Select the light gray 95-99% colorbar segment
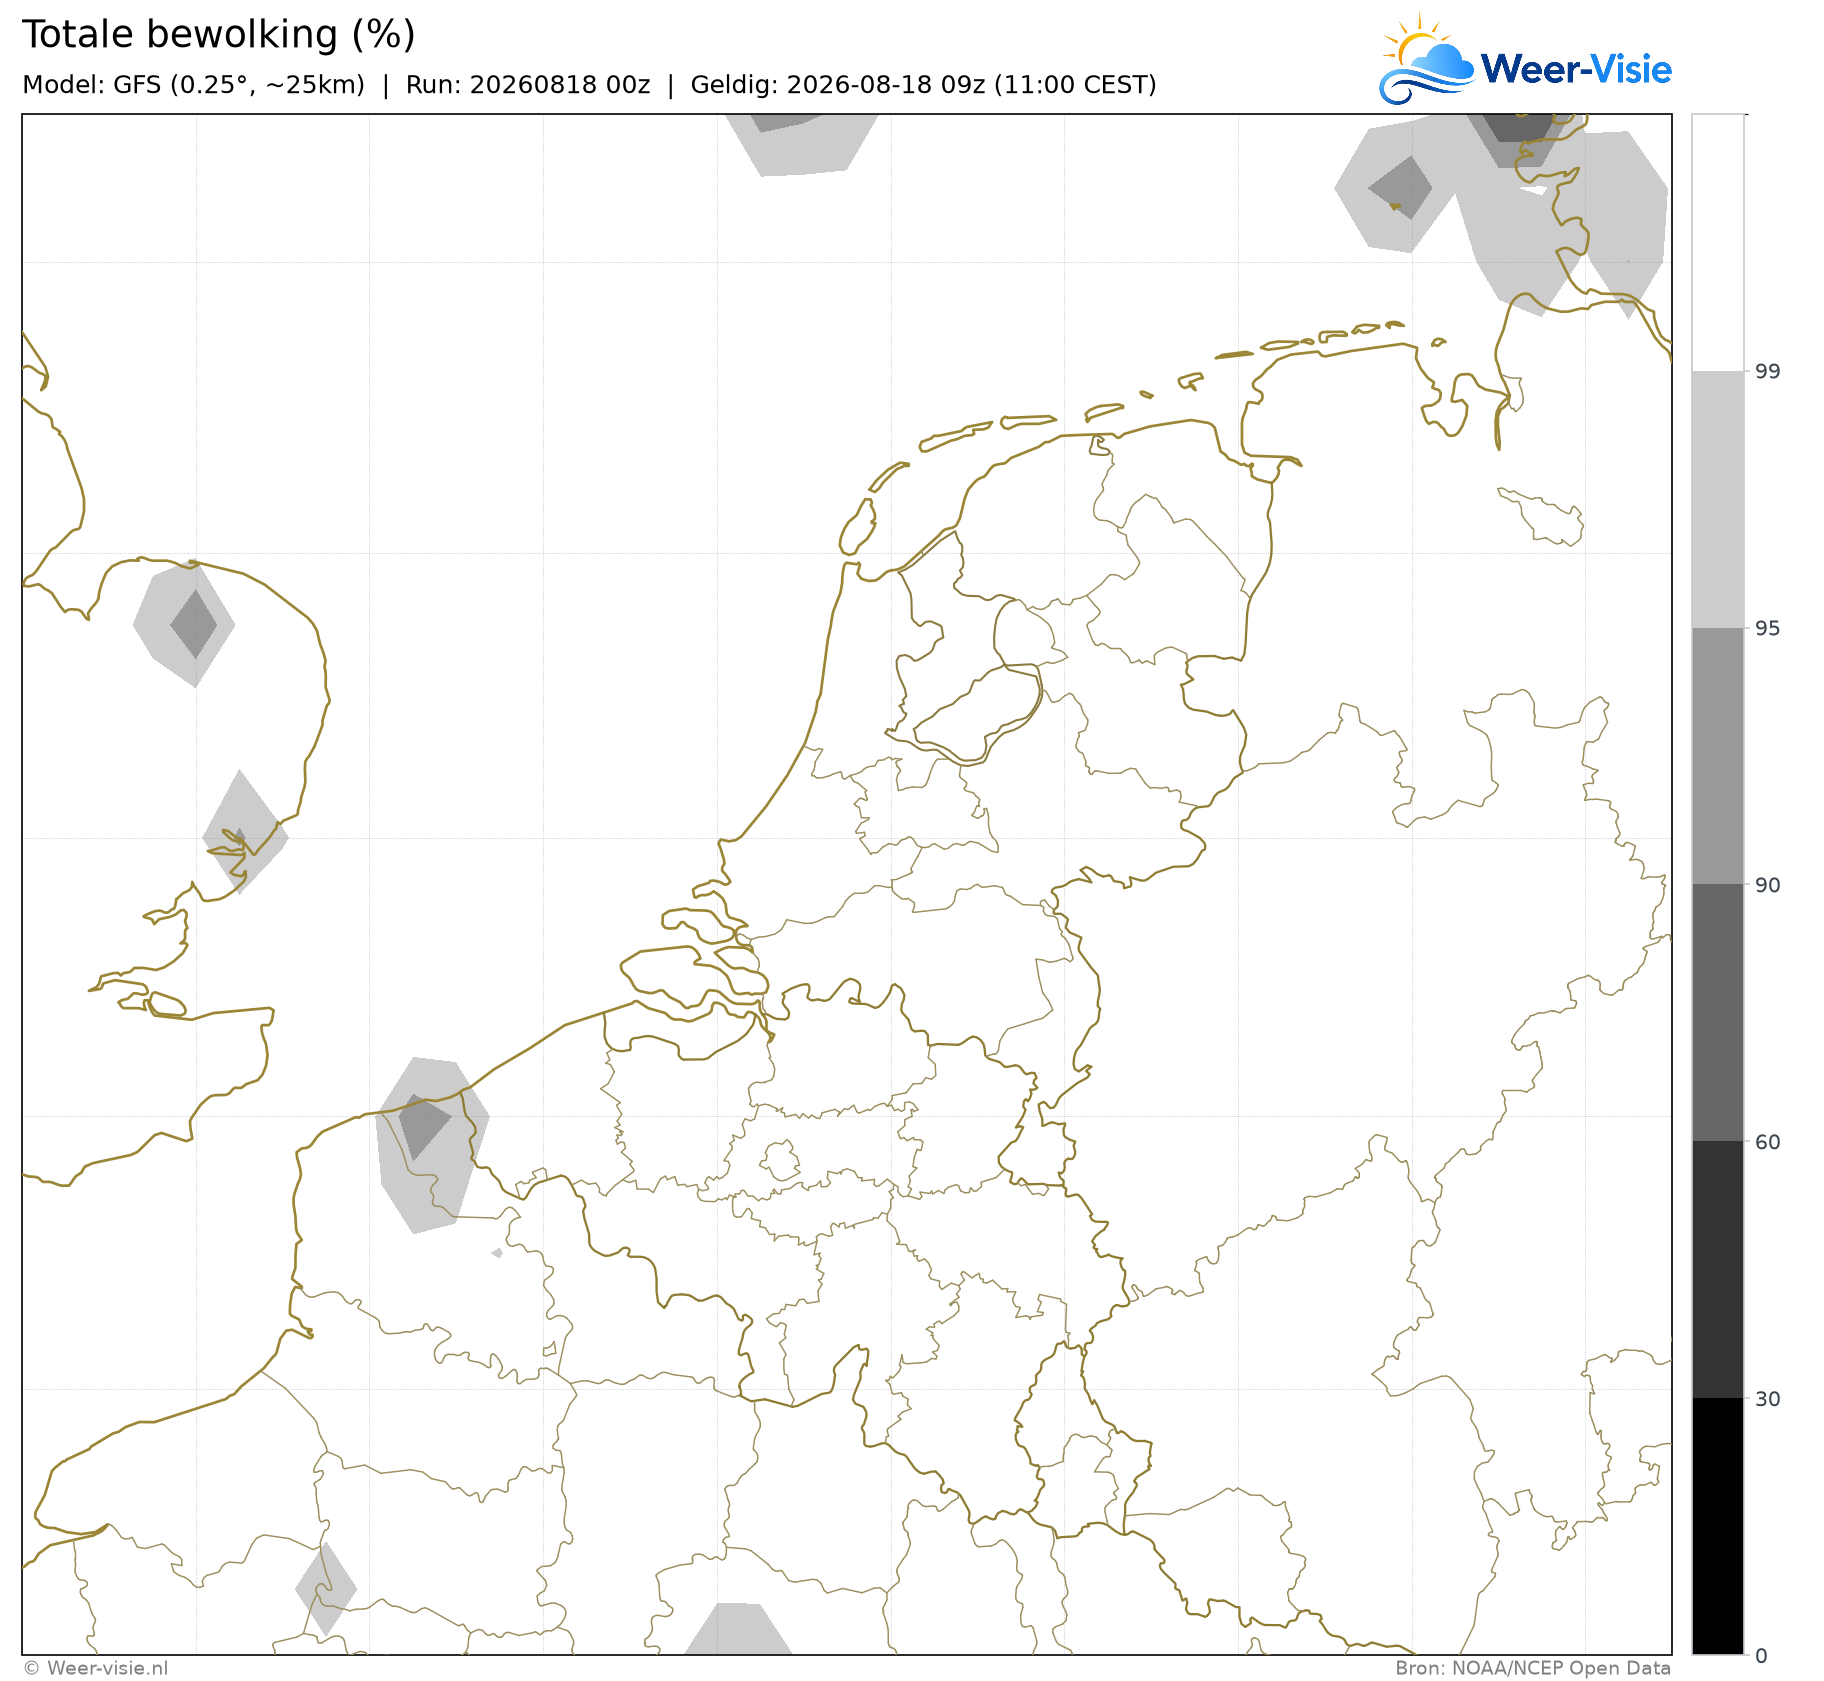1824x1681 pixels. [1718, 500]
